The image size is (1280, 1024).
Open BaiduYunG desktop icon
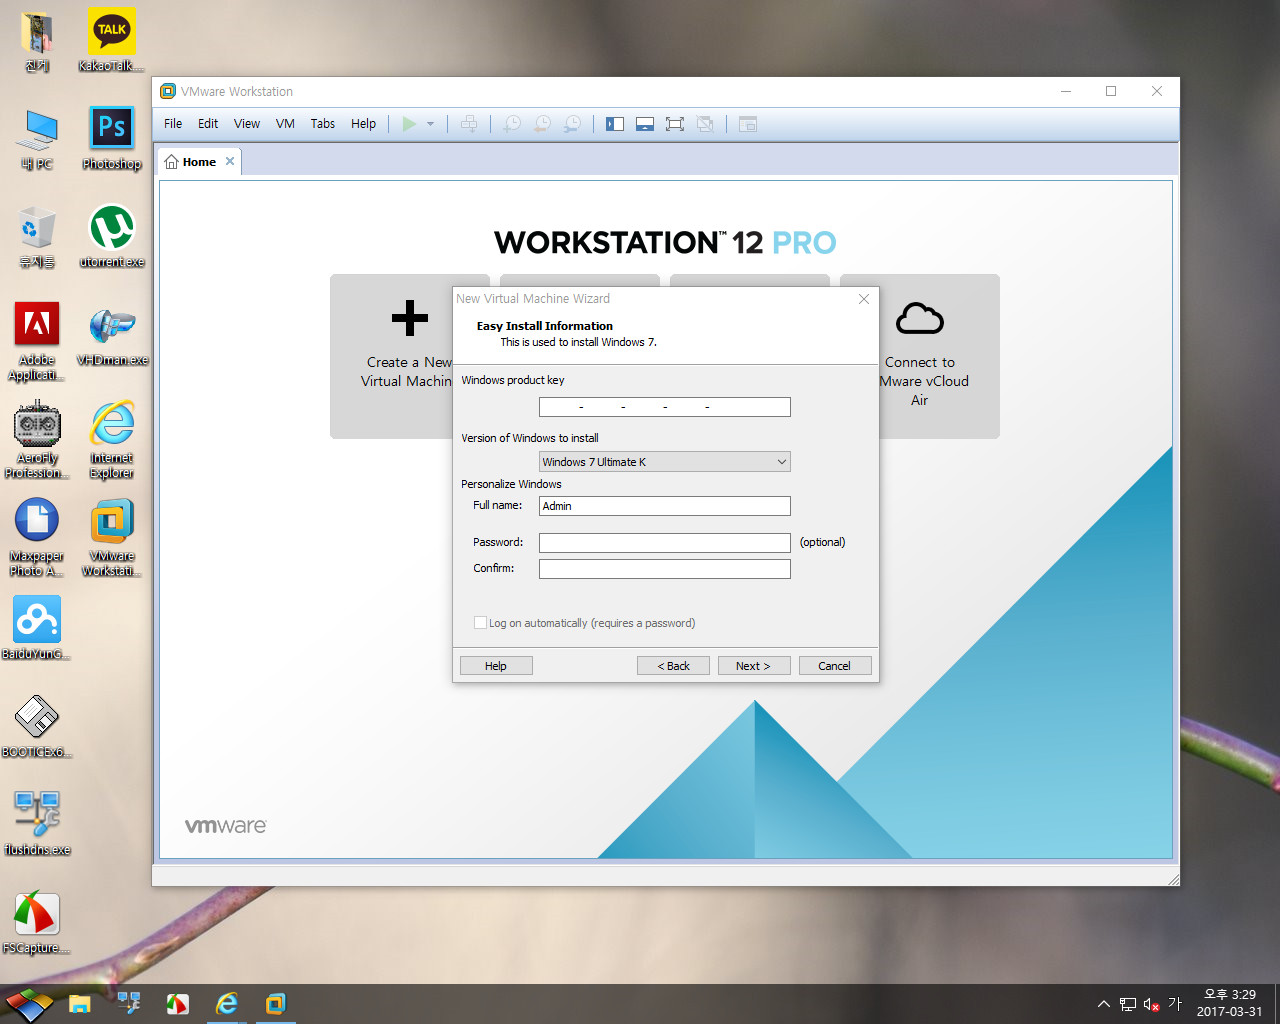37,628
